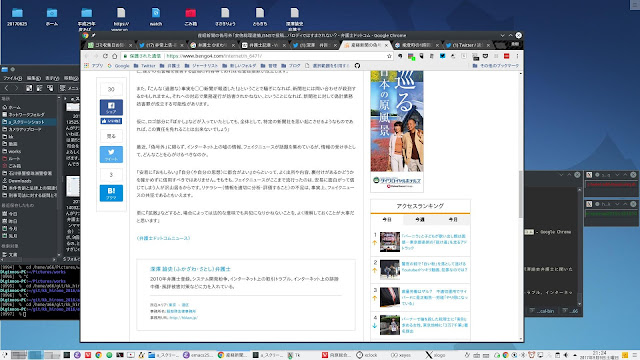The height and width of the screenshot is (360, 640).
Task: Open Chrome's home page button
Action: (115, 56)
